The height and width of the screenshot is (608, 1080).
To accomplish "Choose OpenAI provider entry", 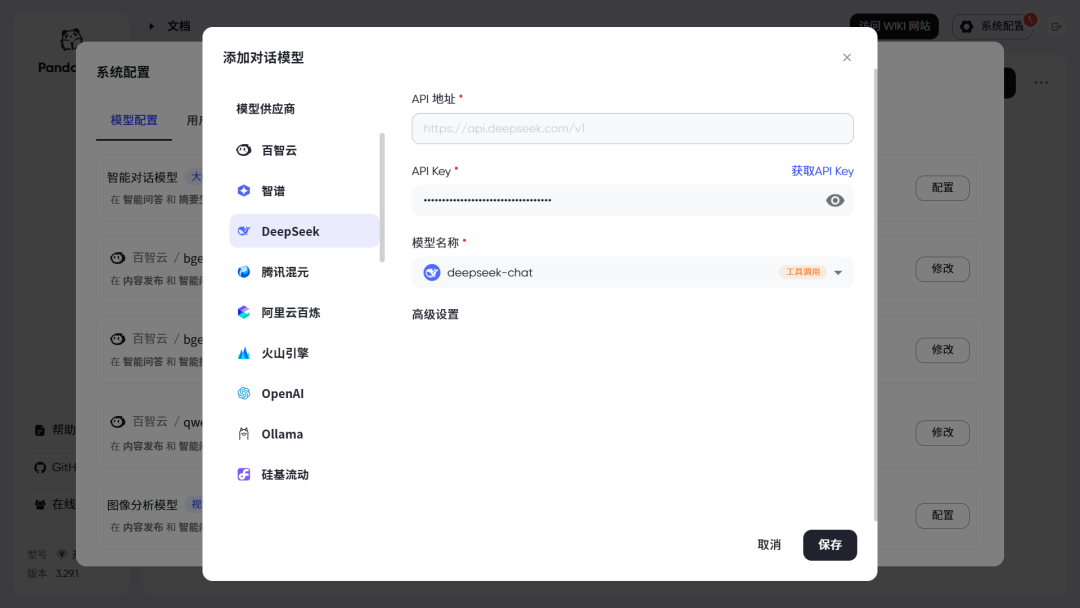I will coord(304,393).
